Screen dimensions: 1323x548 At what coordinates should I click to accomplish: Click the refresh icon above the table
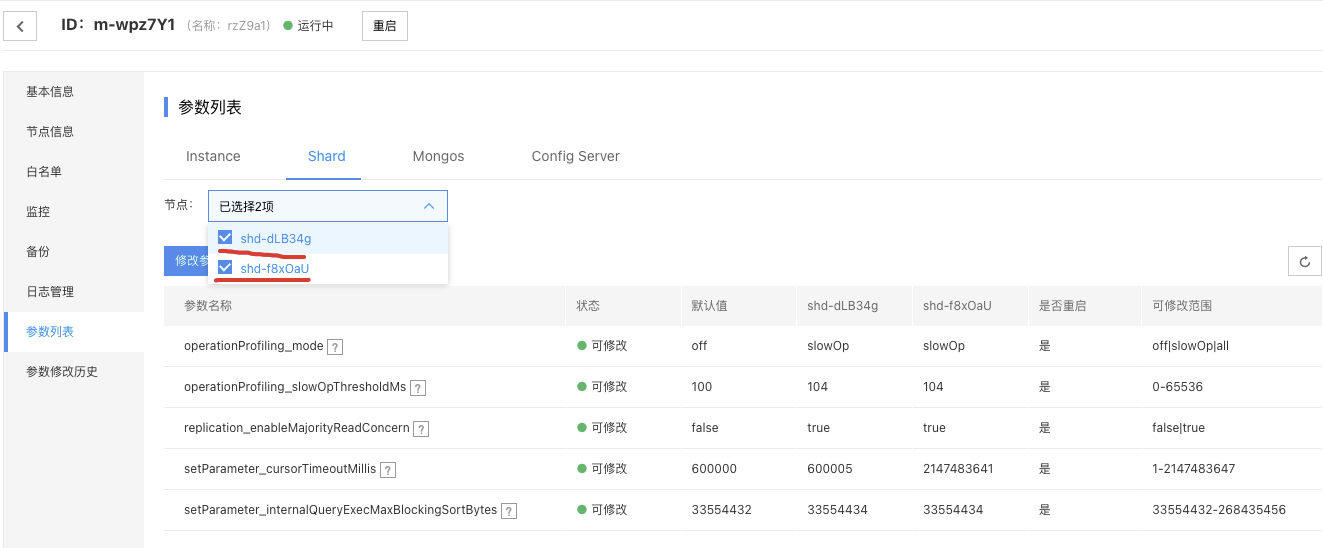(x=1304, y=261)
